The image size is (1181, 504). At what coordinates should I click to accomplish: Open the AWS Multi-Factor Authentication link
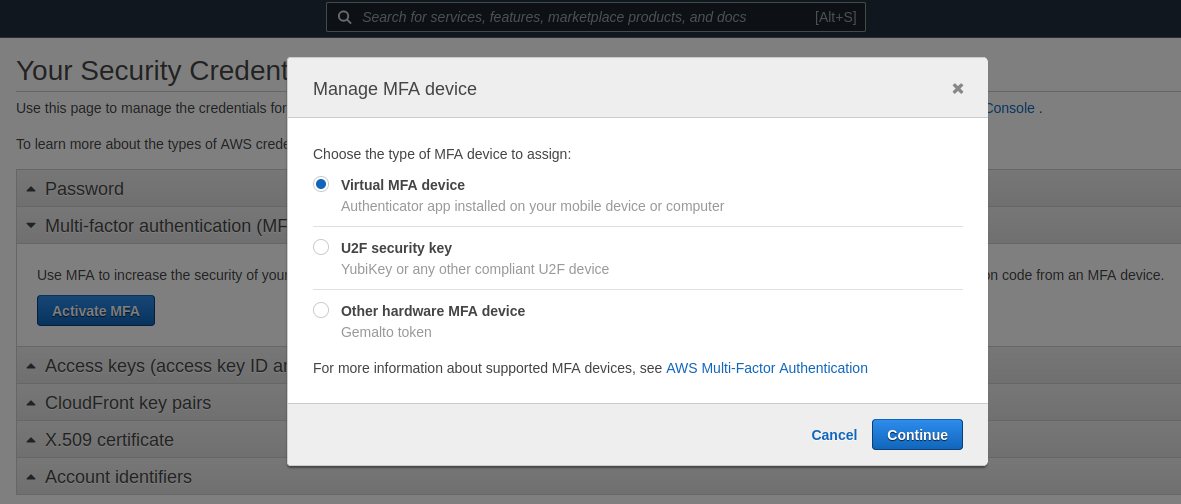tap(767, 368)
